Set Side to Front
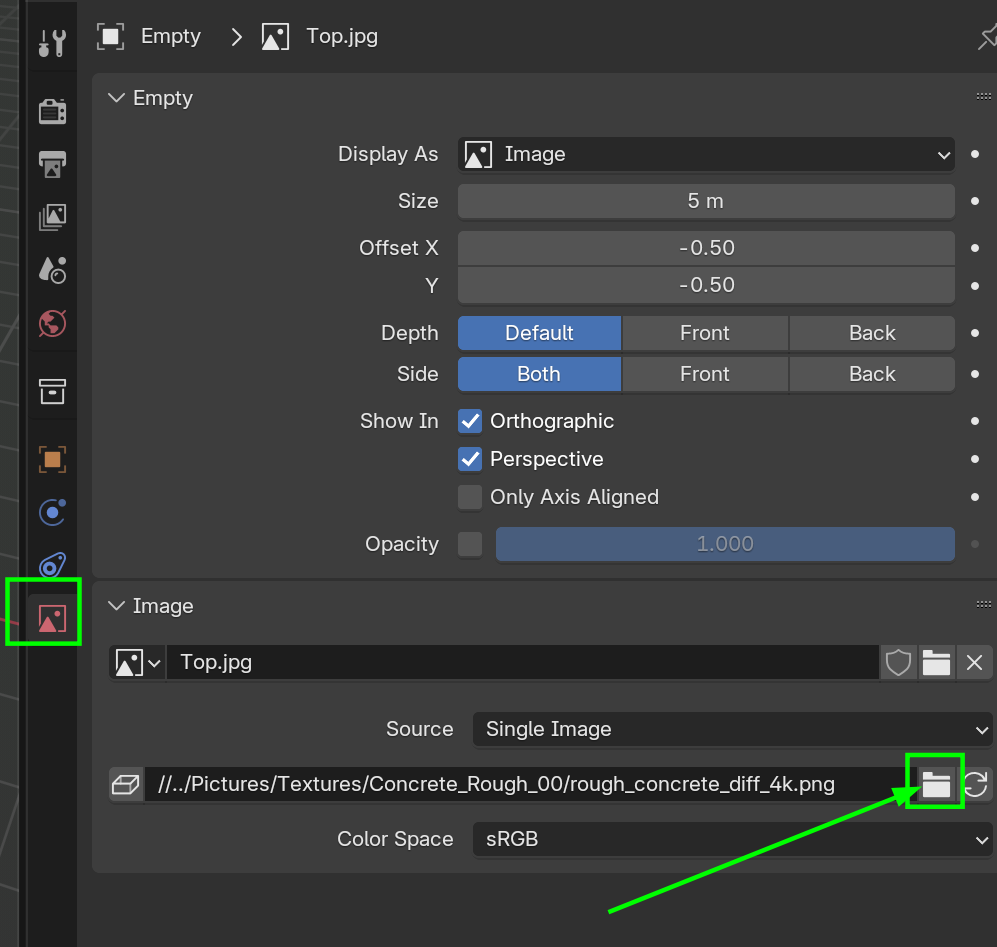 coord(705,374)
